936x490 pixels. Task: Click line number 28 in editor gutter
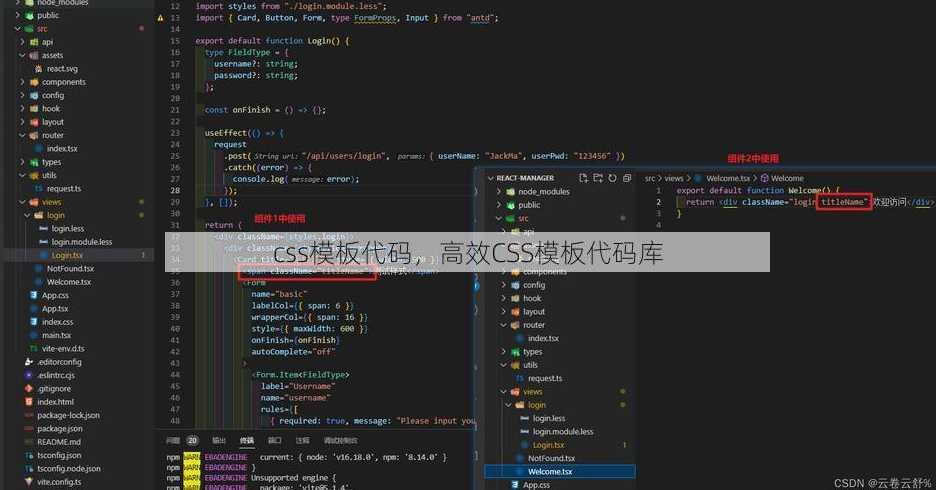(175, 190)
